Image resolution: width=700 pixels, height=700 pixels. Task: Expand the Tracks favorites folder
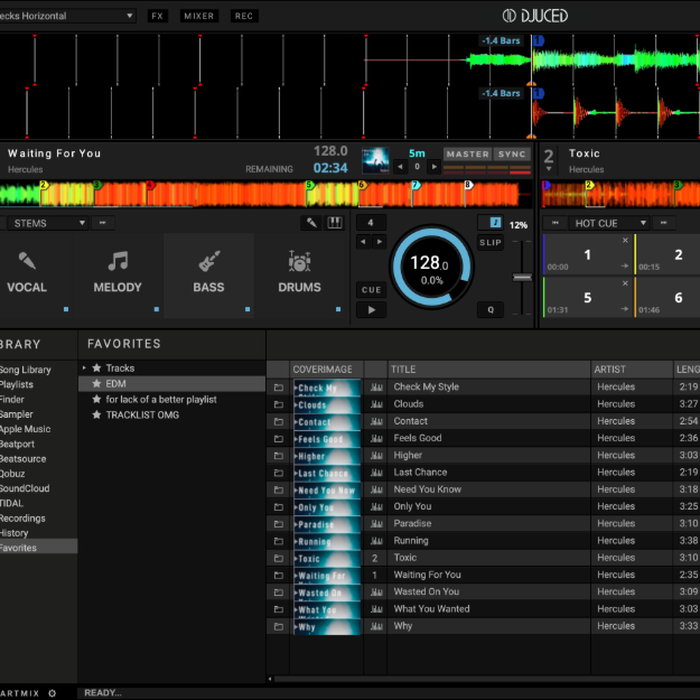coord(84,368)
